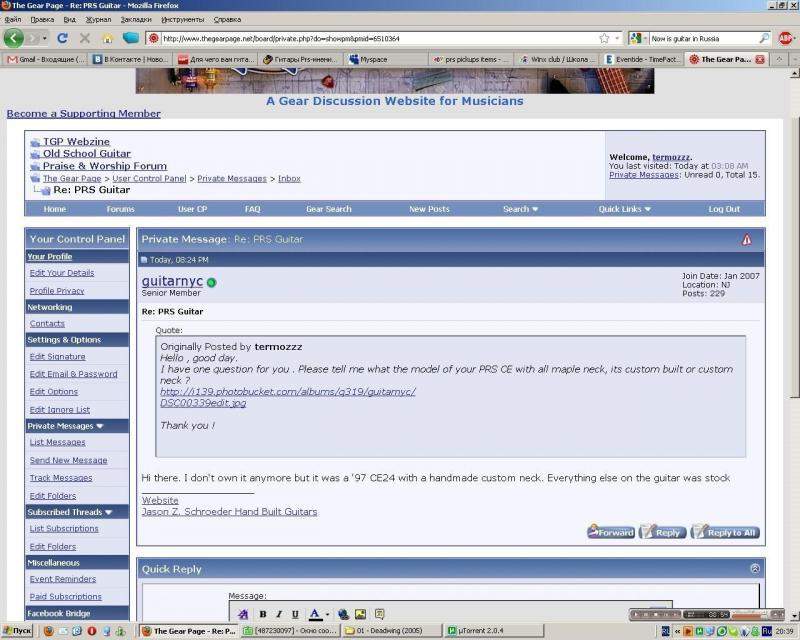
Task: Open the new tab button
Action: [779, 59]
